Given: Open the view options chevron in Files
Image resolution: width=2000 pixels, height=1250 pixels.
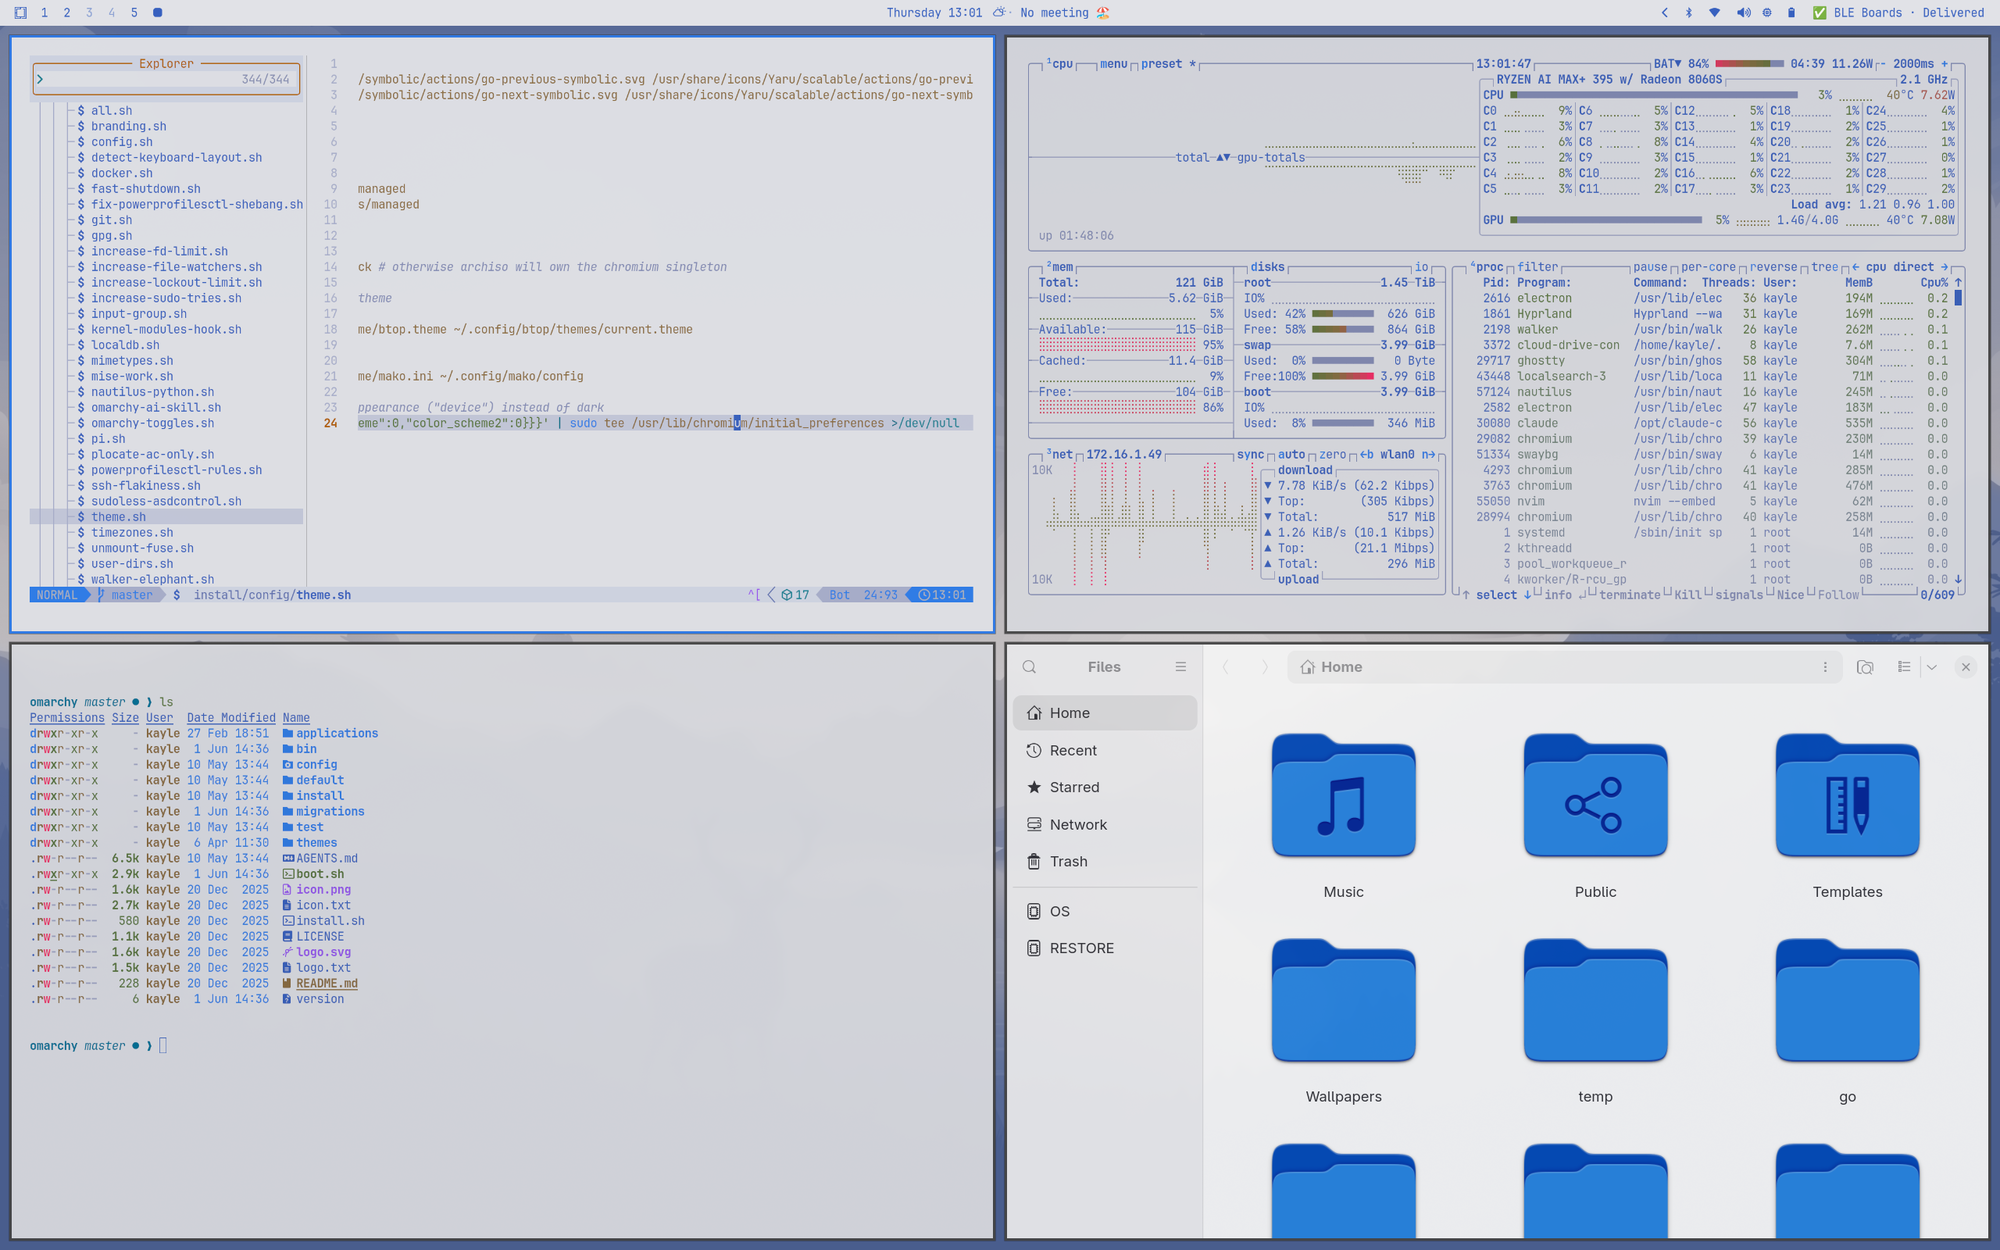Looking at the screenshot, I should pyautogui.click(x=1932, y=667).
